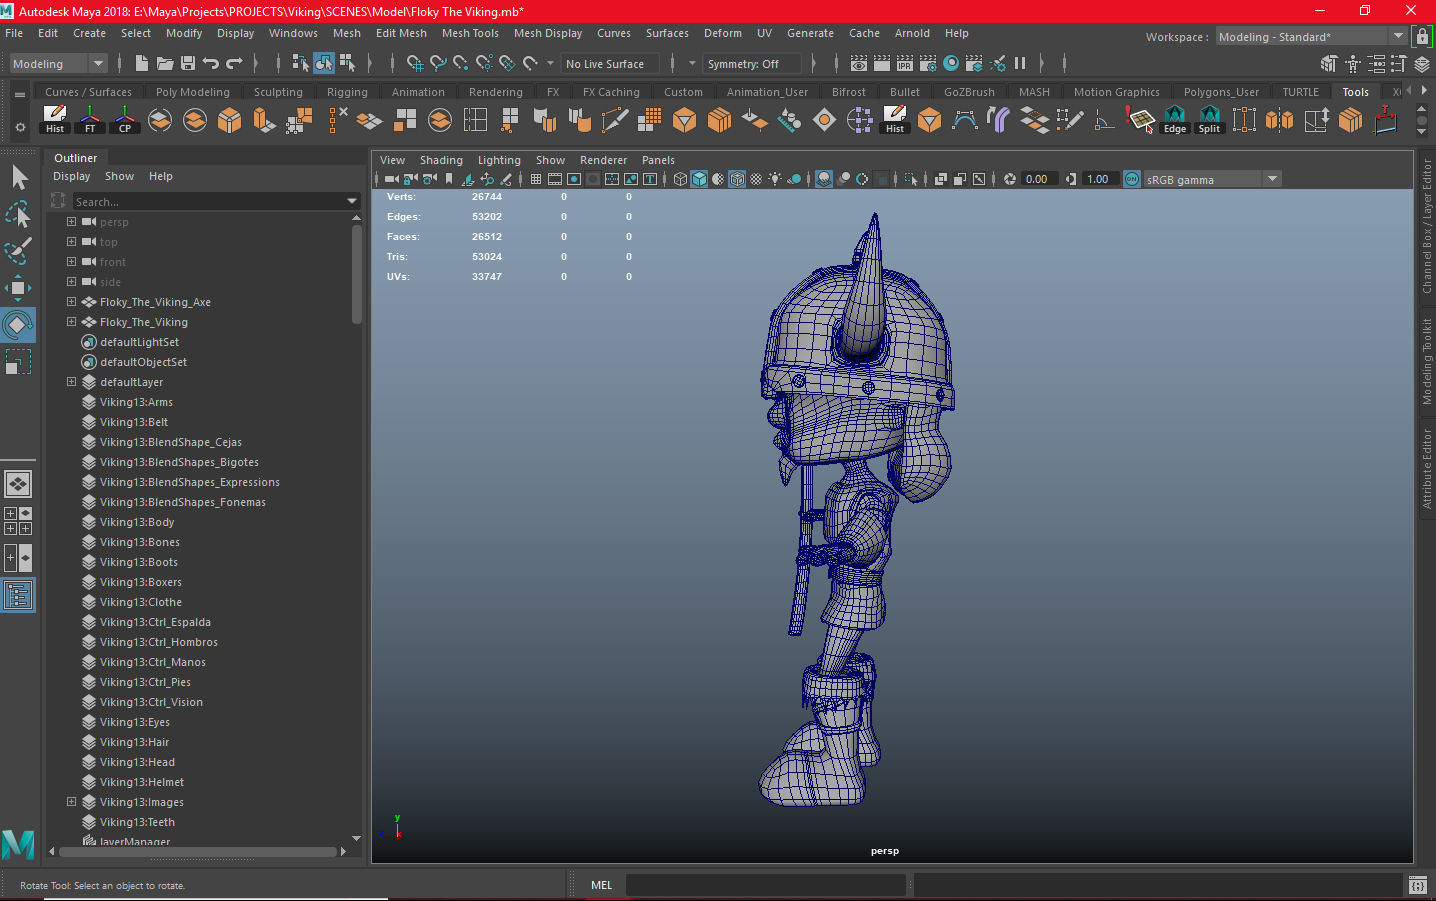The image size is (1436, 901).
Task: Expand the Viking13:Images node
Action: pyautogui.click(x=71, y=801)
